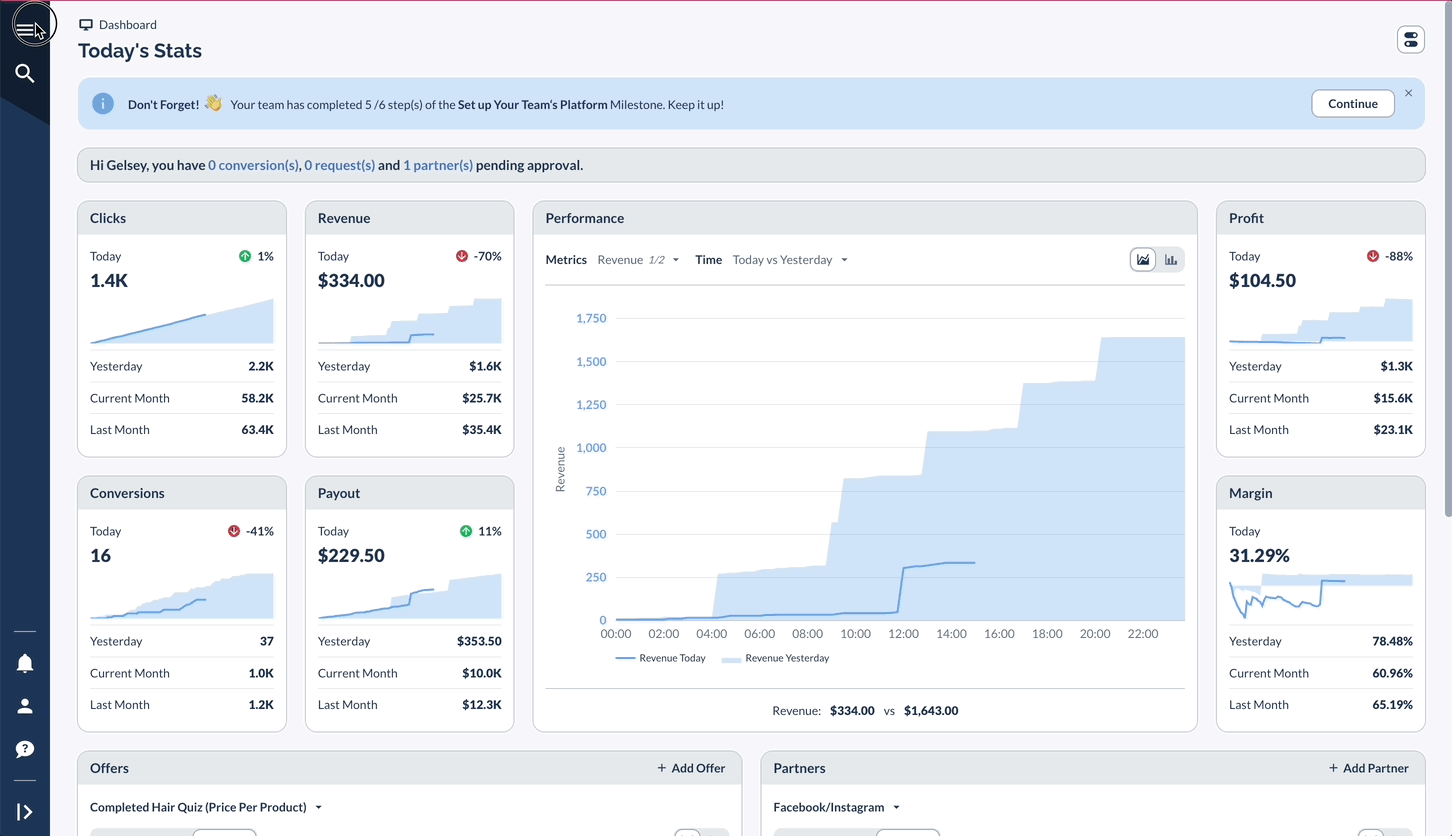This screenshot has height=836, width=1452.
Task: Open the 1 partner(s) pending link
Action: (x=438, y=165)
